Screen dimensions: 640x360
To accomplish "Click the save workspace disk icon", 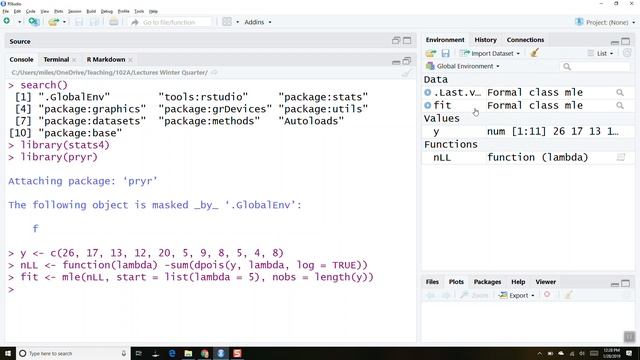I will click(445, 53).
